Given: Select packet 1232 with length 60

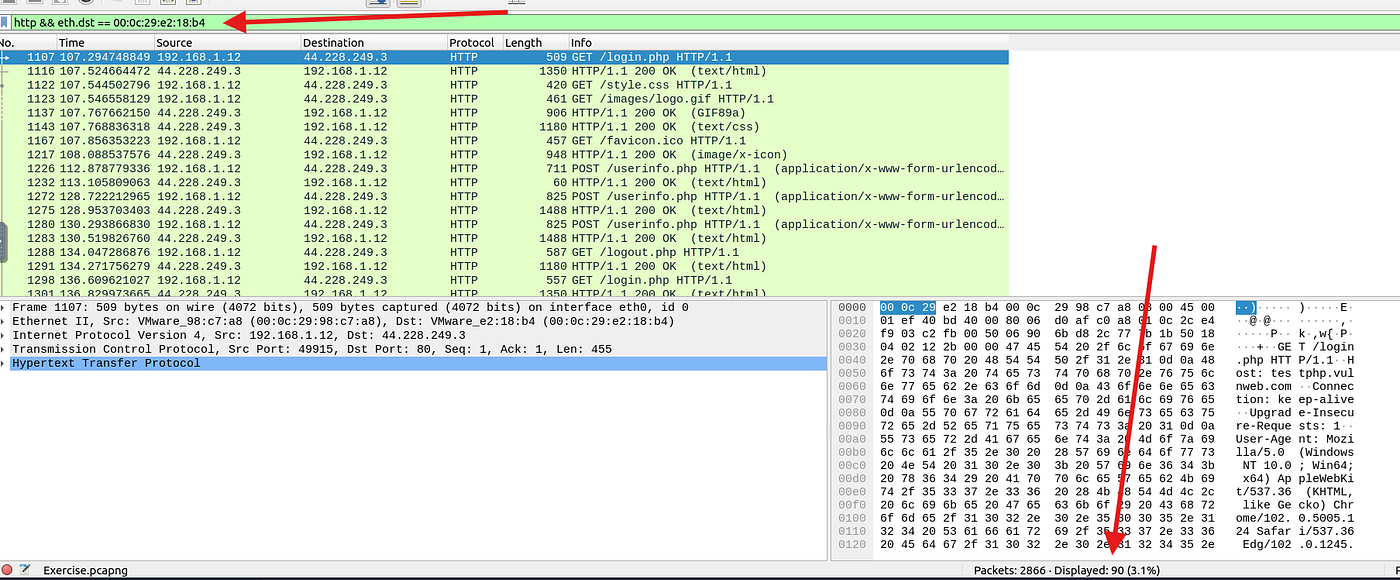Looking at the screenshot, I should pos(504,183).
